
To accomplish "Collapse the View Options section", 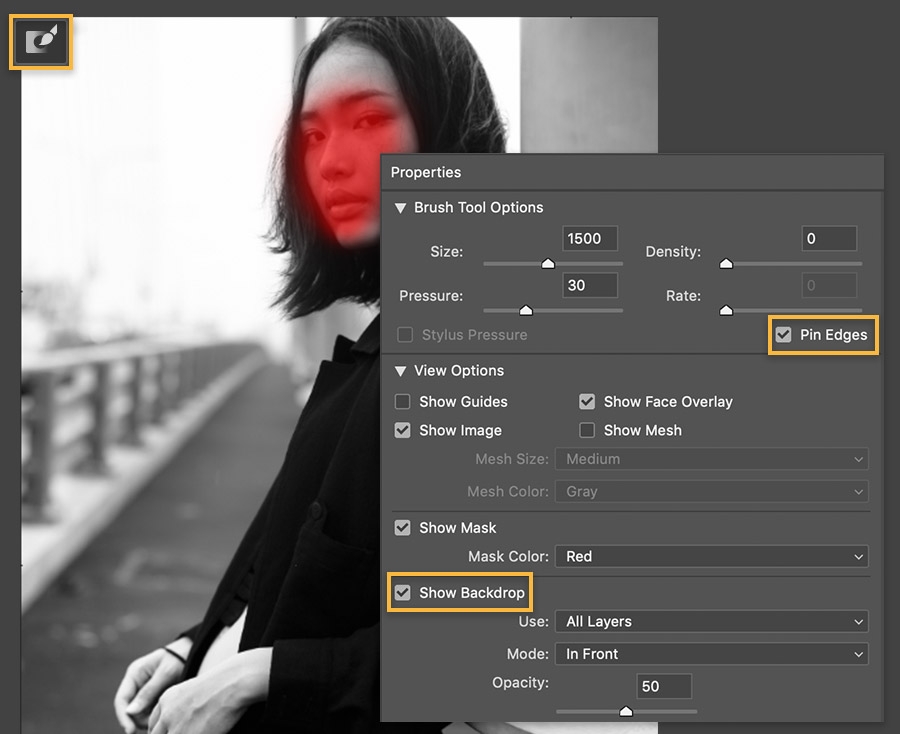I will tap(401, 371).
